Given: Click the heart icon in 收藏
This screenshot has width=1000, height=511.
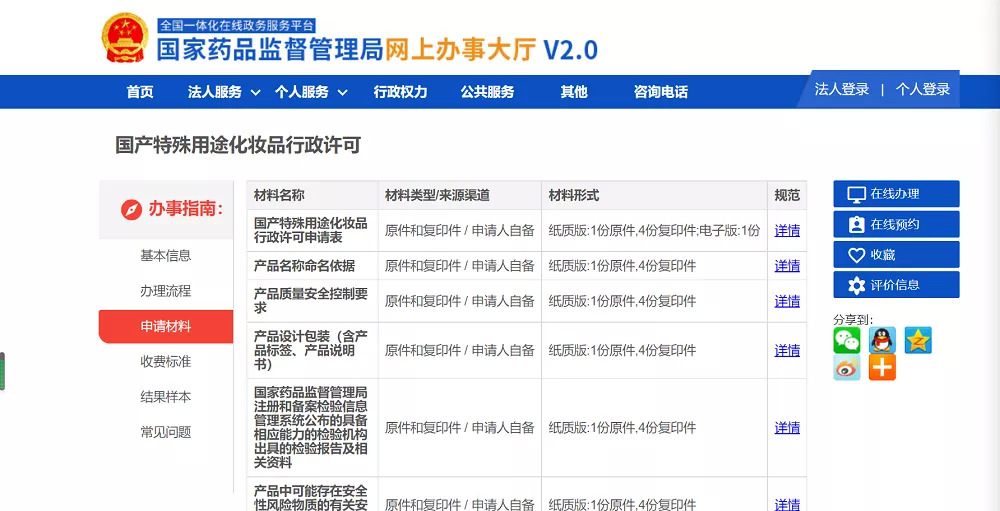Looking at the screenshot, I should pos(857,255).
